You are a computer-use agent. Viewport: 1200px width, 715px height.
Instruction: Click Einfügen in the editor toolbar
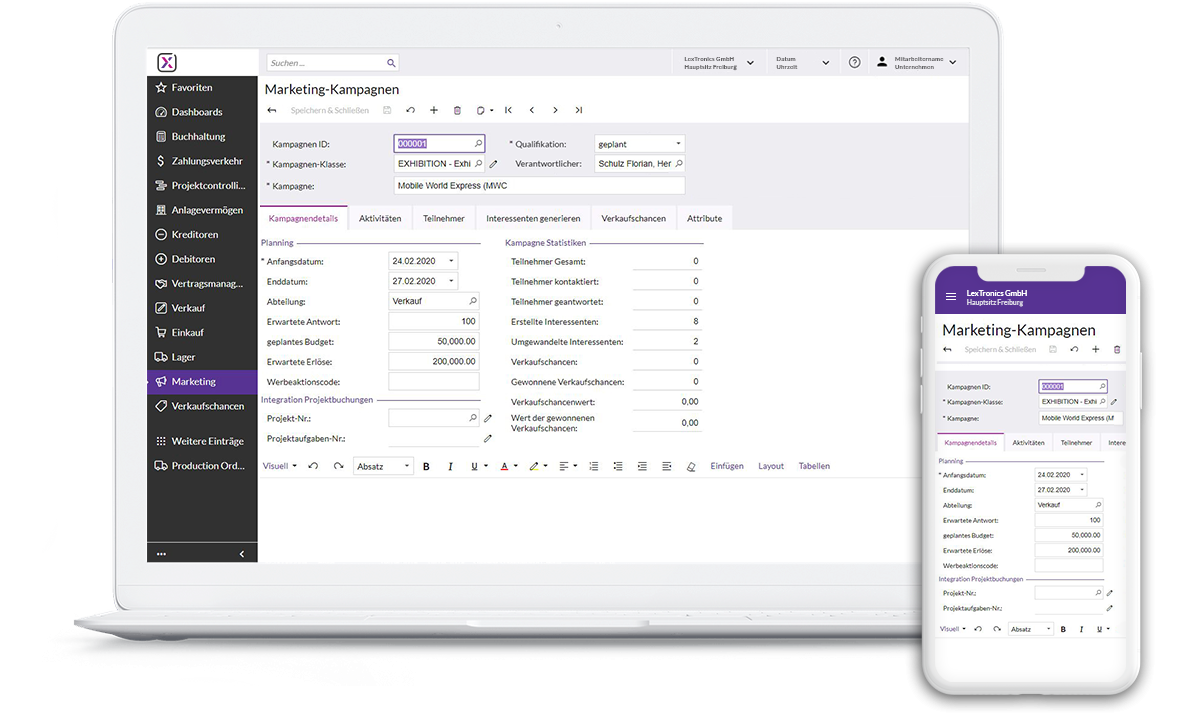pyautogui.click(x=727, y=466)
